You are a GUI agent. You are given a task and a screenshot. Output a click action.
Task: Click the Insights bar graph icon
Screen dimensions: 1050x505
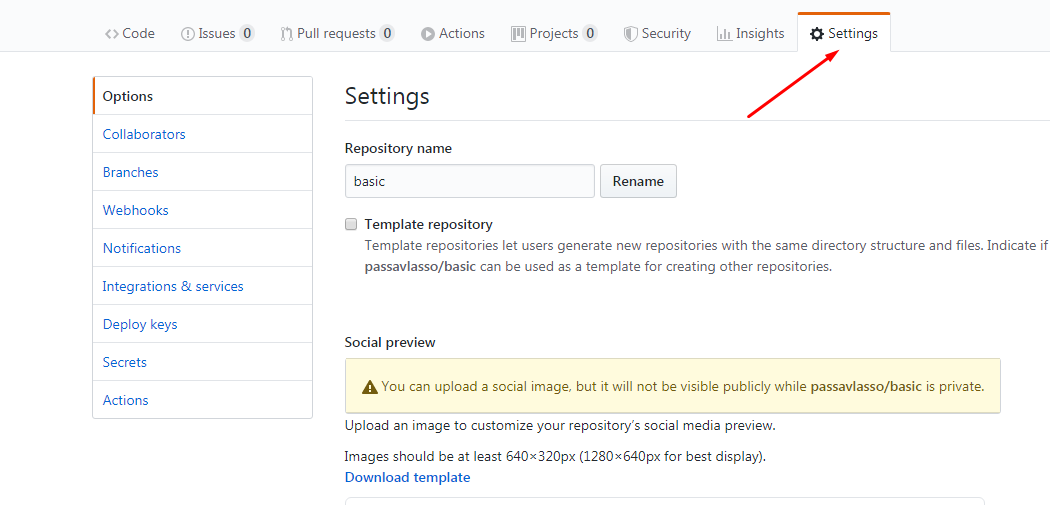click(724, 34)
